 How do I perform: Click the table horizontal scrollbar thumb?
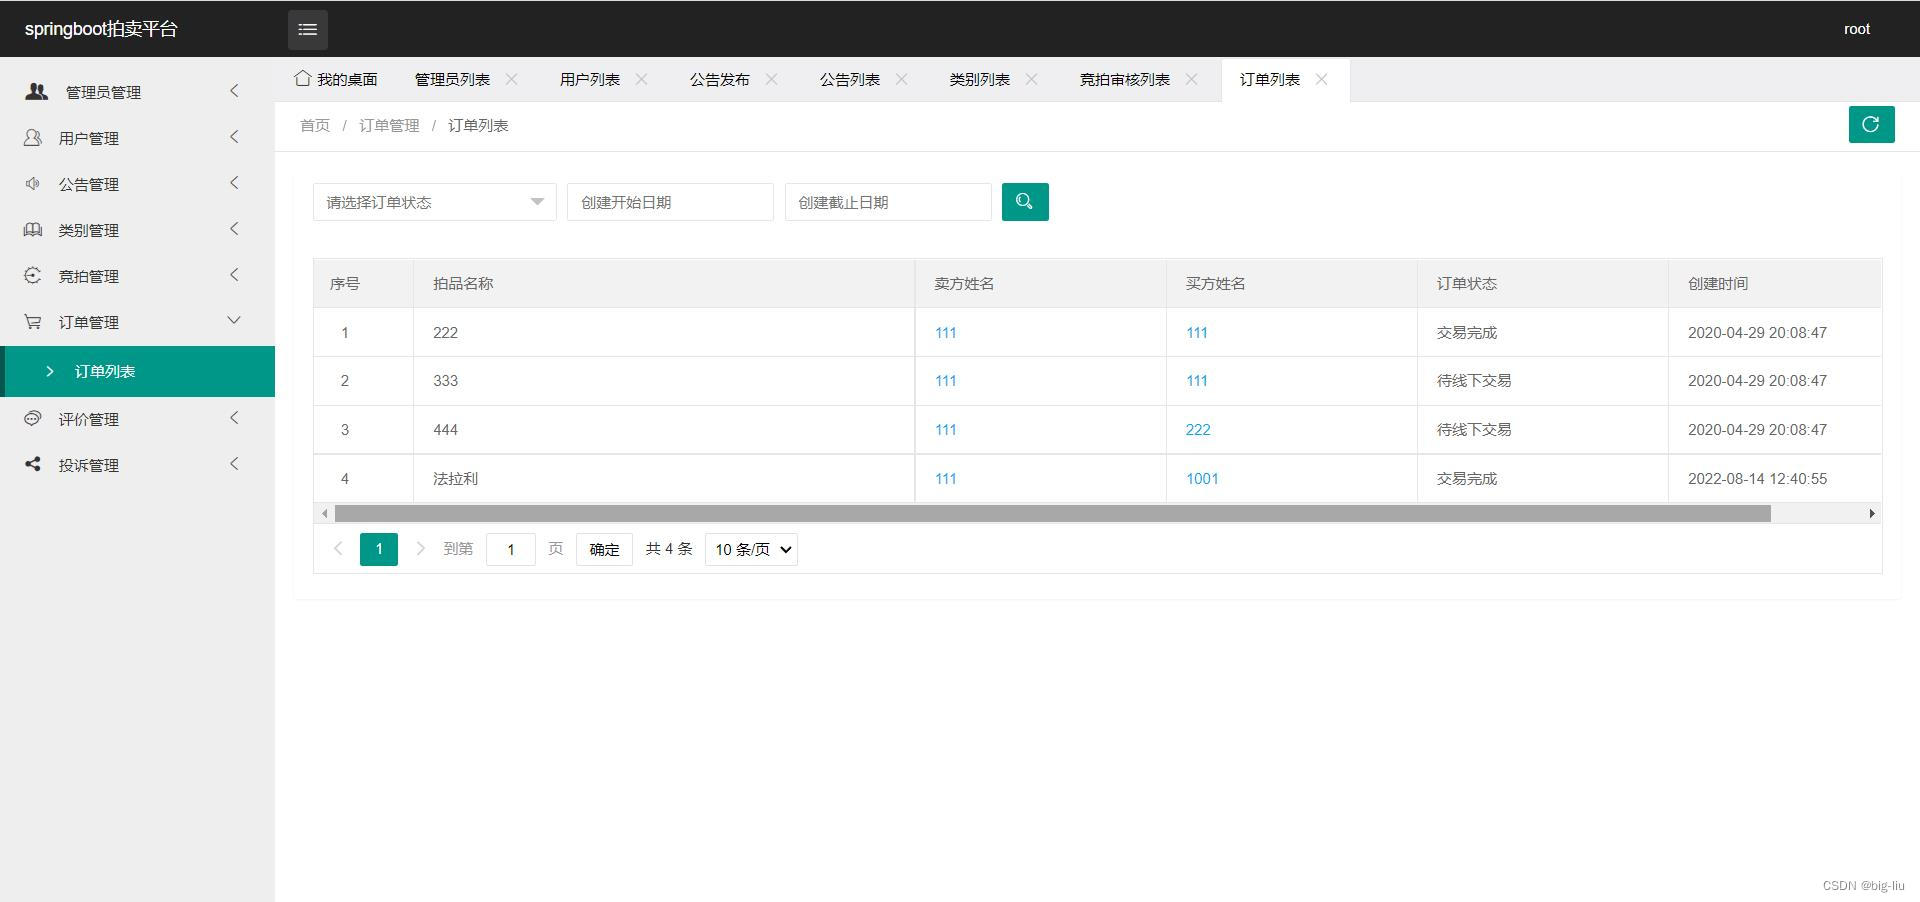pyautogui.click(x=1052, y=513)
